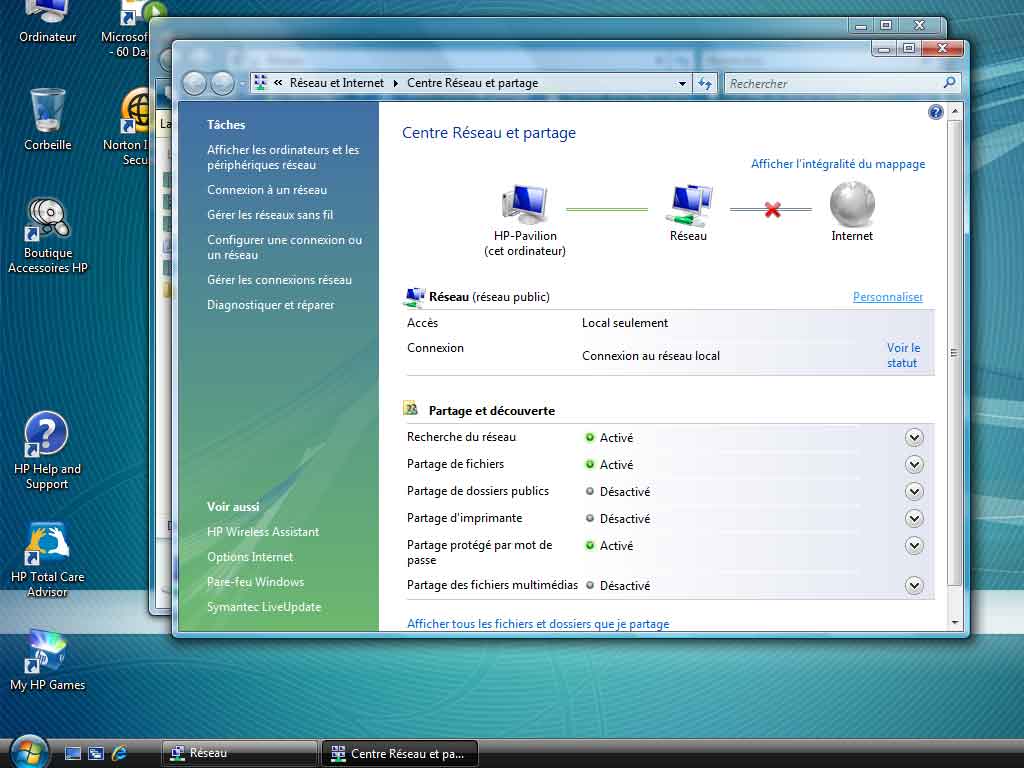Open HP Total Care Advisor desktop shortcut
This screenshot has height=768, width=1024.
[x=47, y=545]
